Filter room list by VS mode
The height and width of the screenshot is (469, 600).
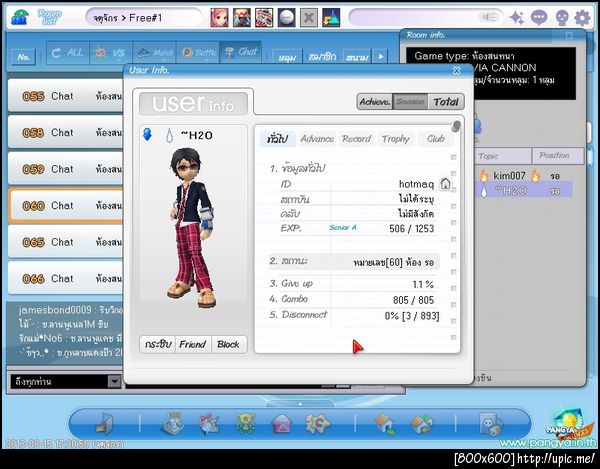tap(111, 52)
